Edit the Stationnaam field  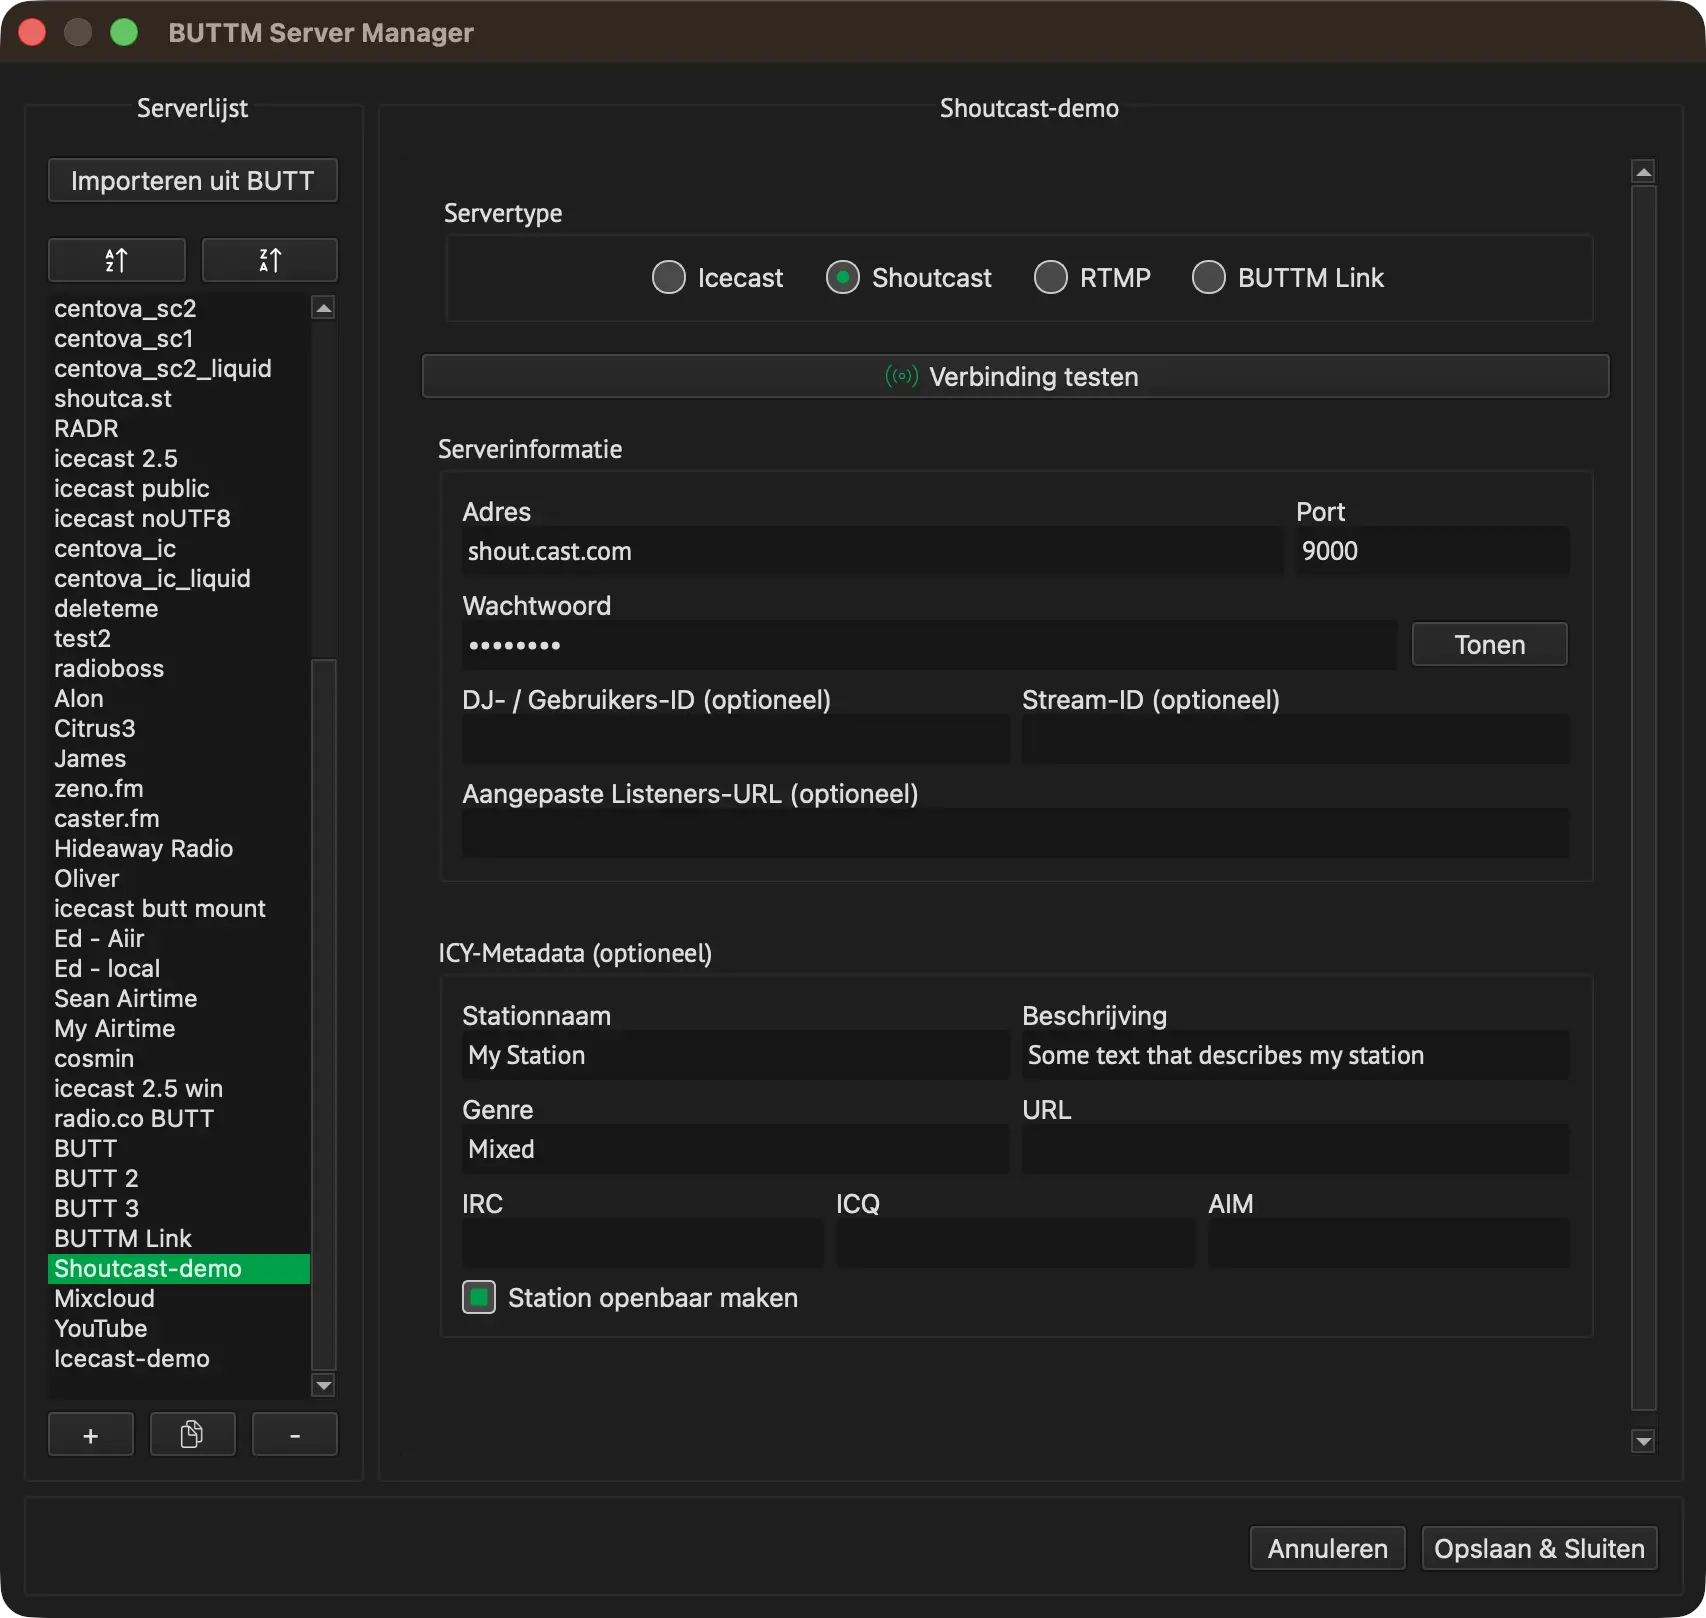(735, 1055)
